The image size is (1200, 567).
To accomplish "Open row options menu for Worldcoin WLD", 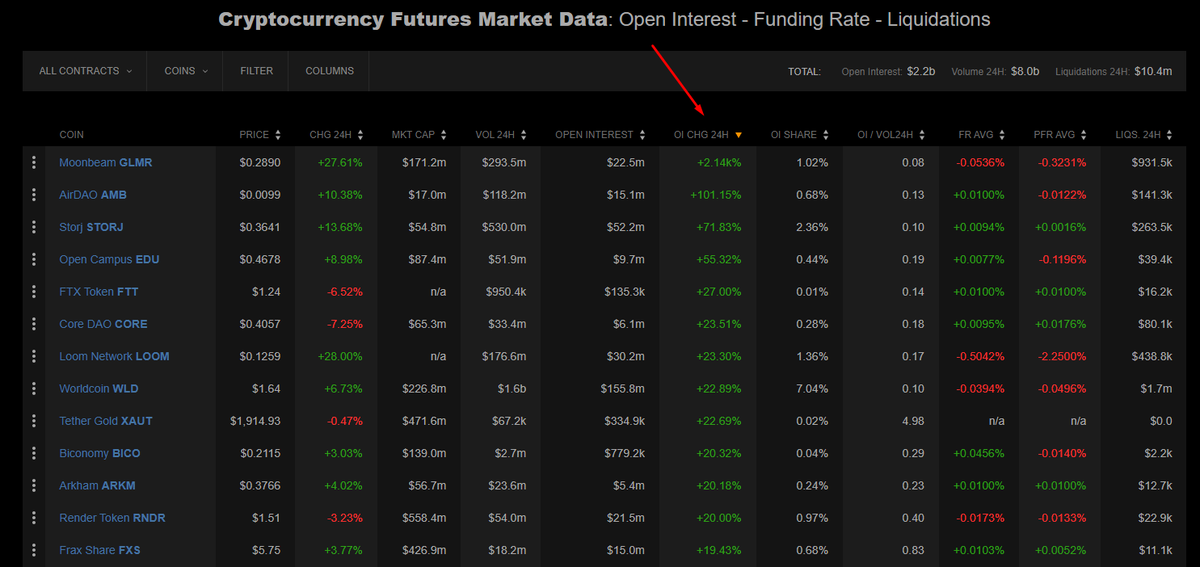I will click(x=34, y=389).
